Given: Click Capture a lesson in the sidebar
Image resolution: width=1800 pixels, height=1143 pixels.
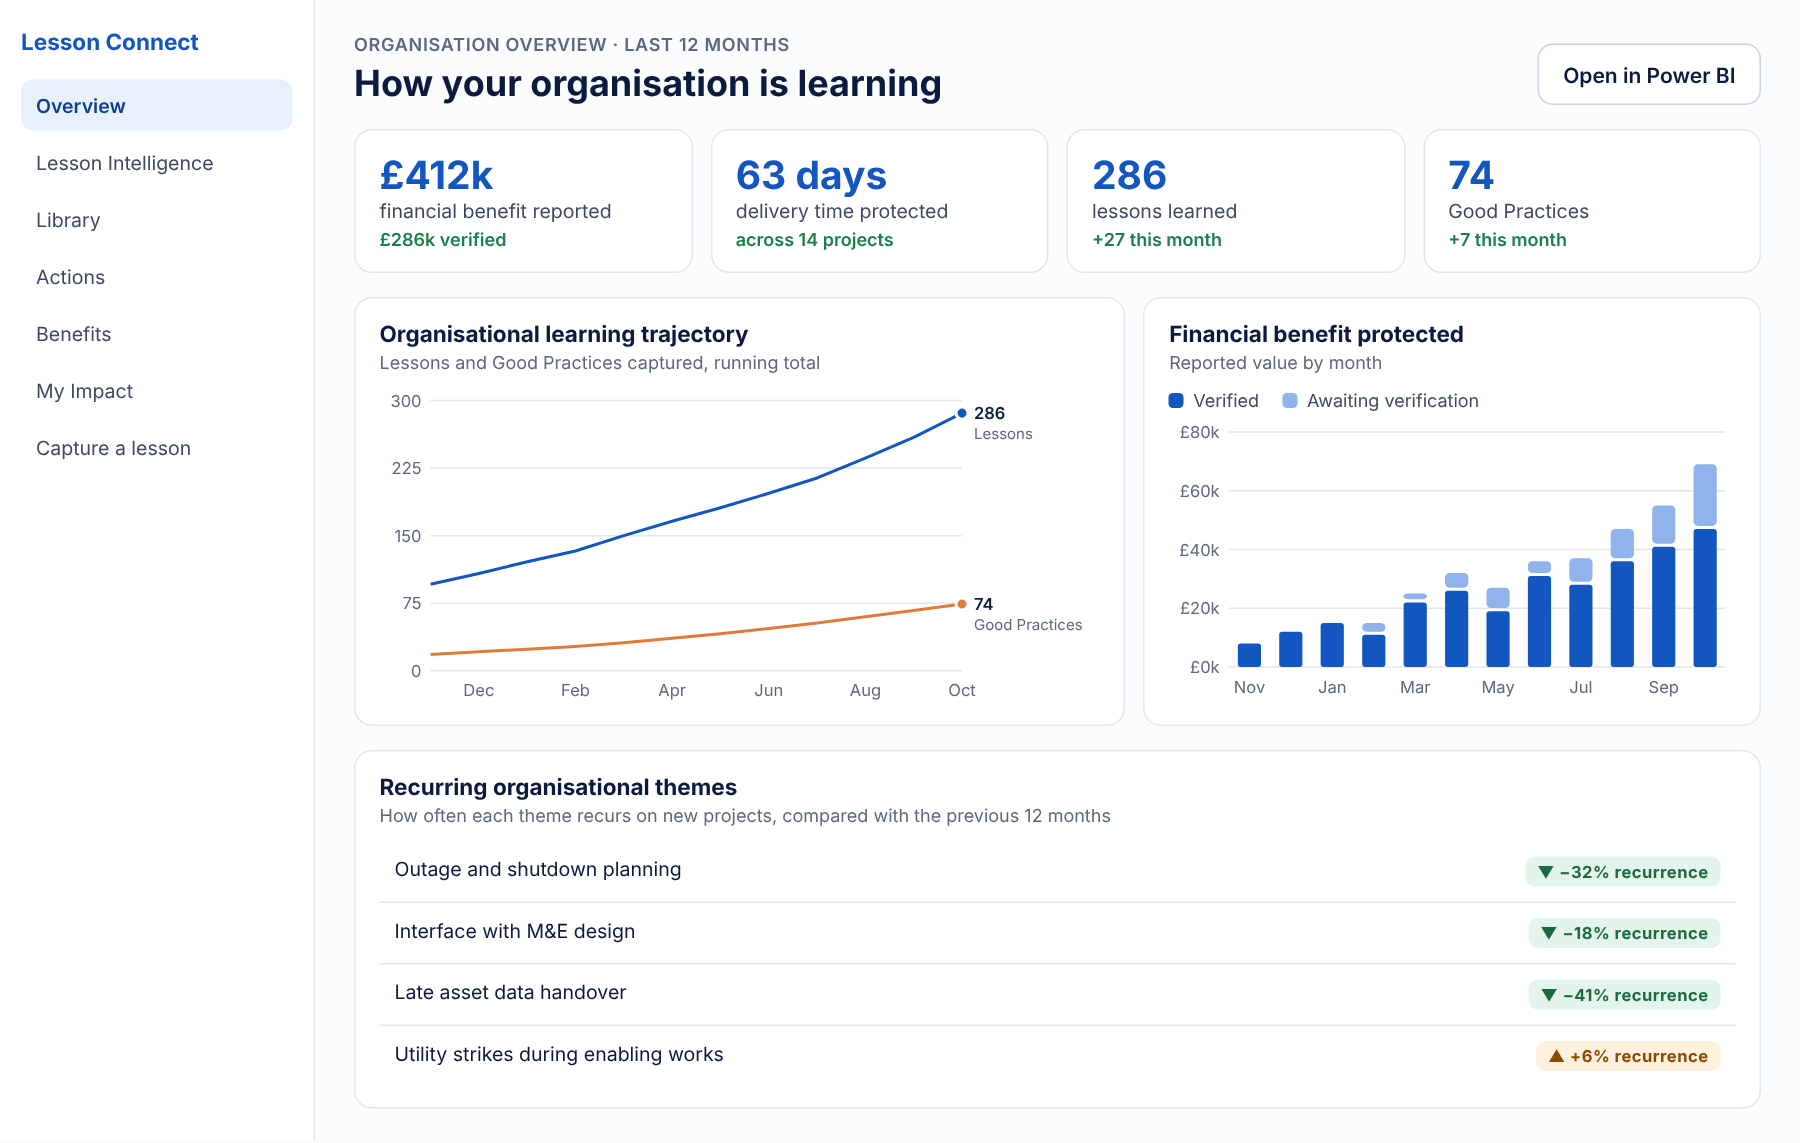Looking at the screenshot, I should 156,448.
